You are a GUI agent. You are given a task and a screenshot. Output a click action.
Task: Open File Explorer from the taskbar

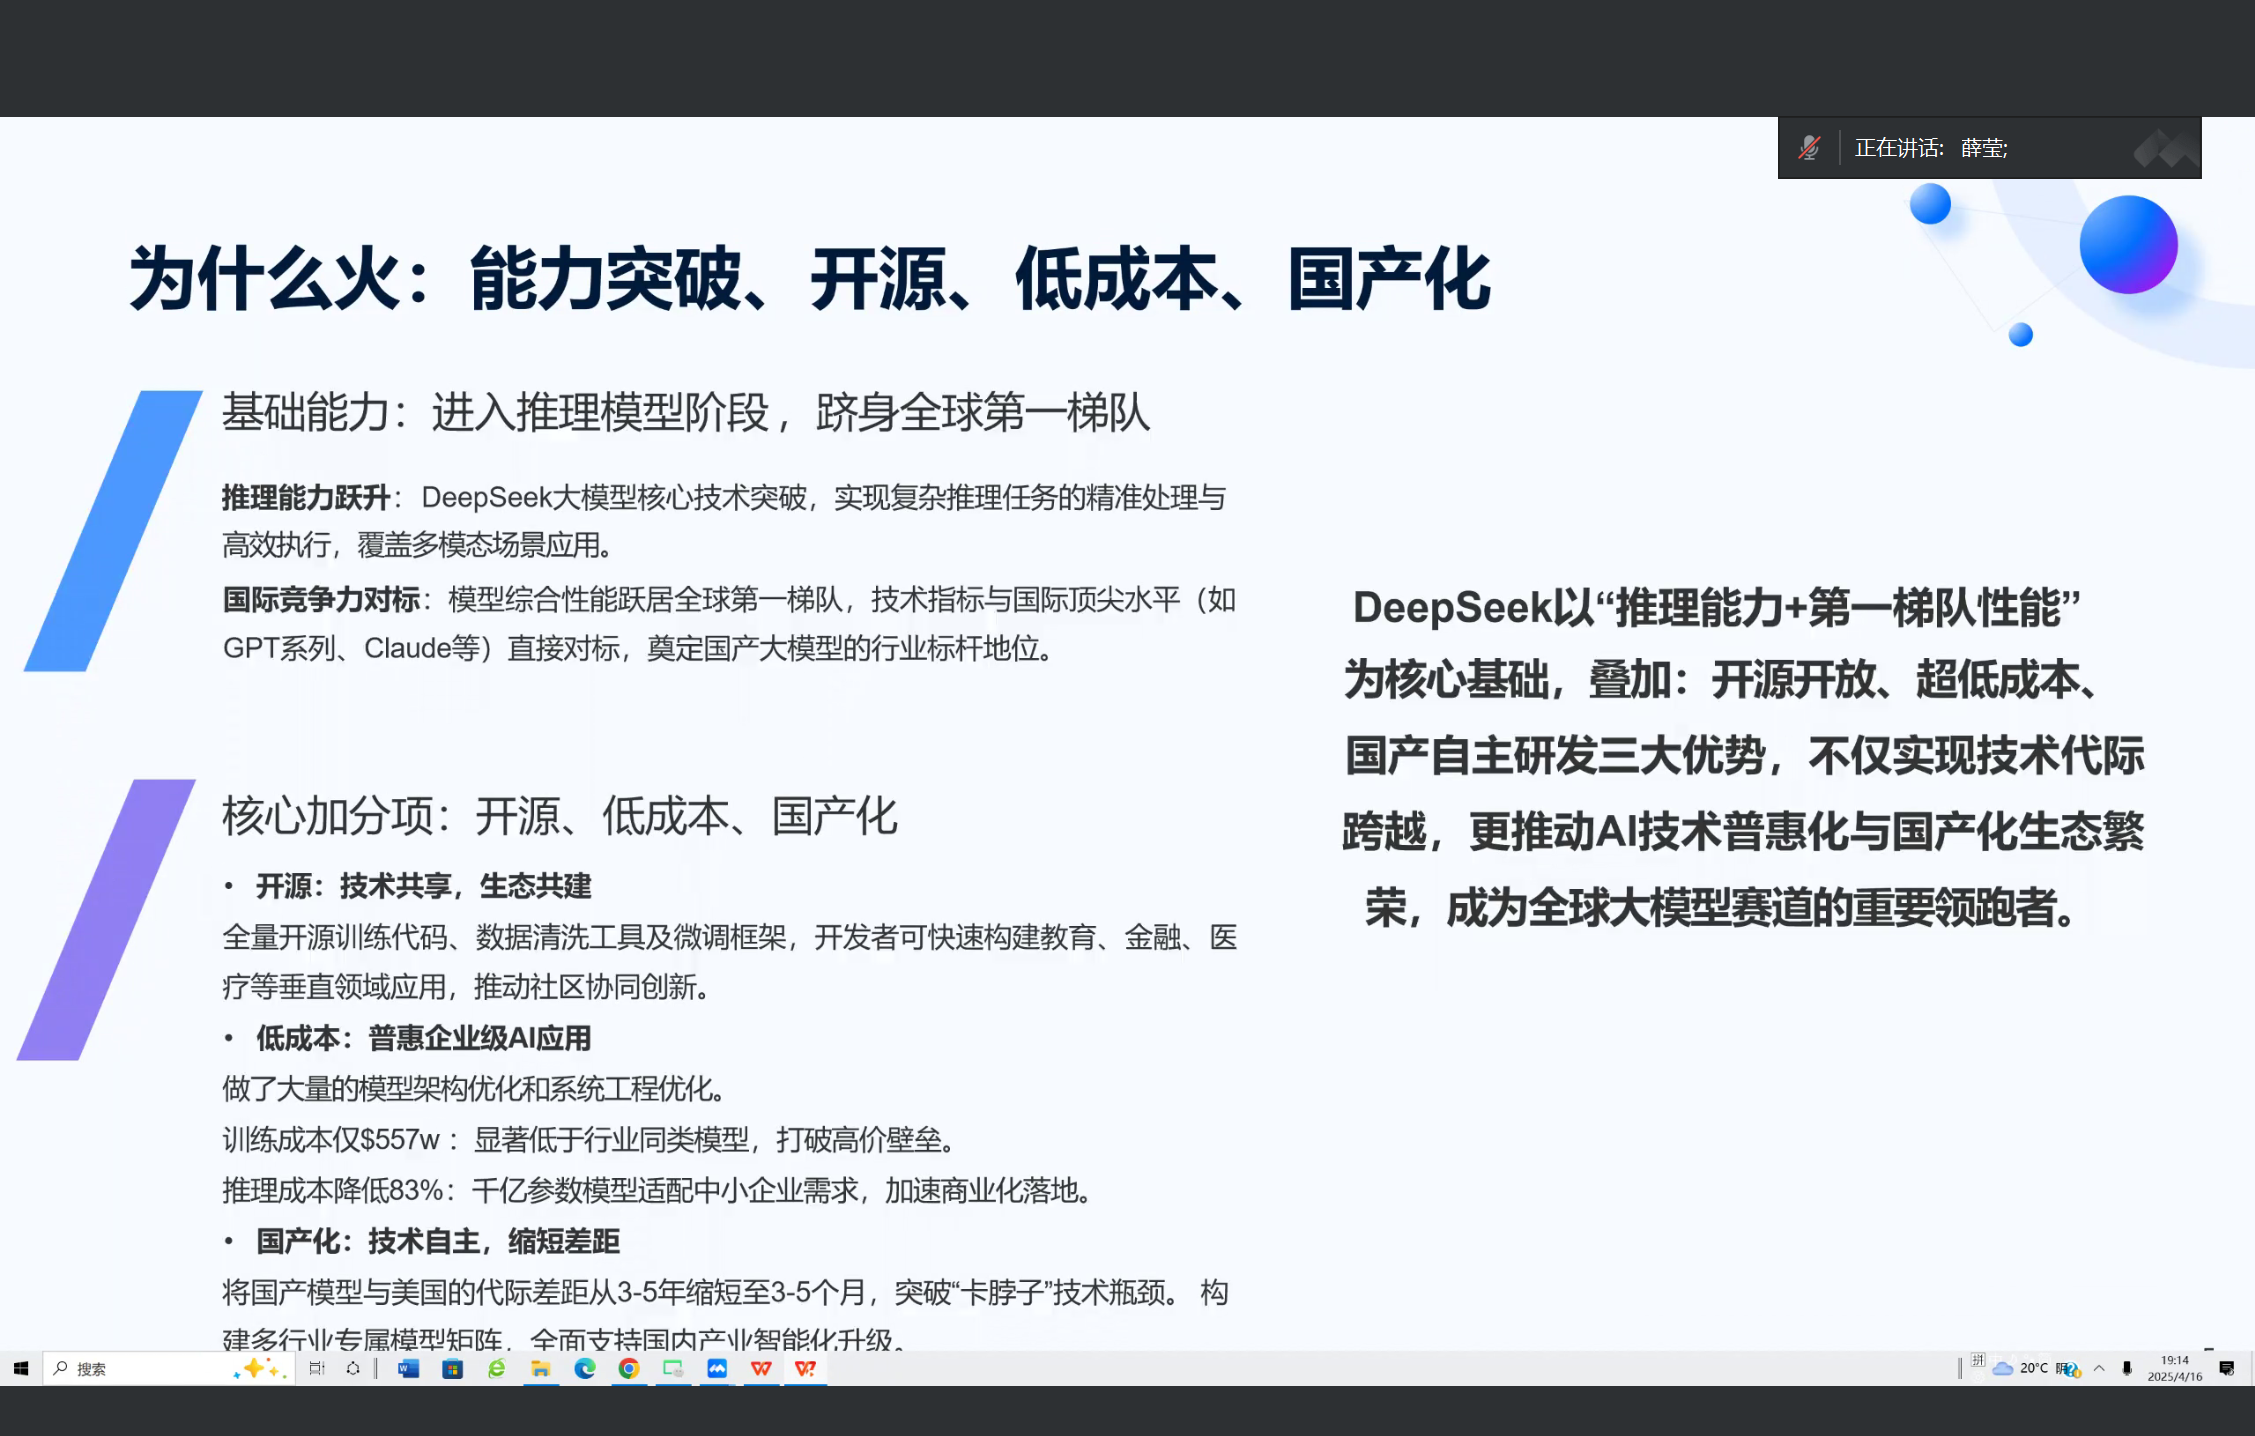[x=540, y=1368]
